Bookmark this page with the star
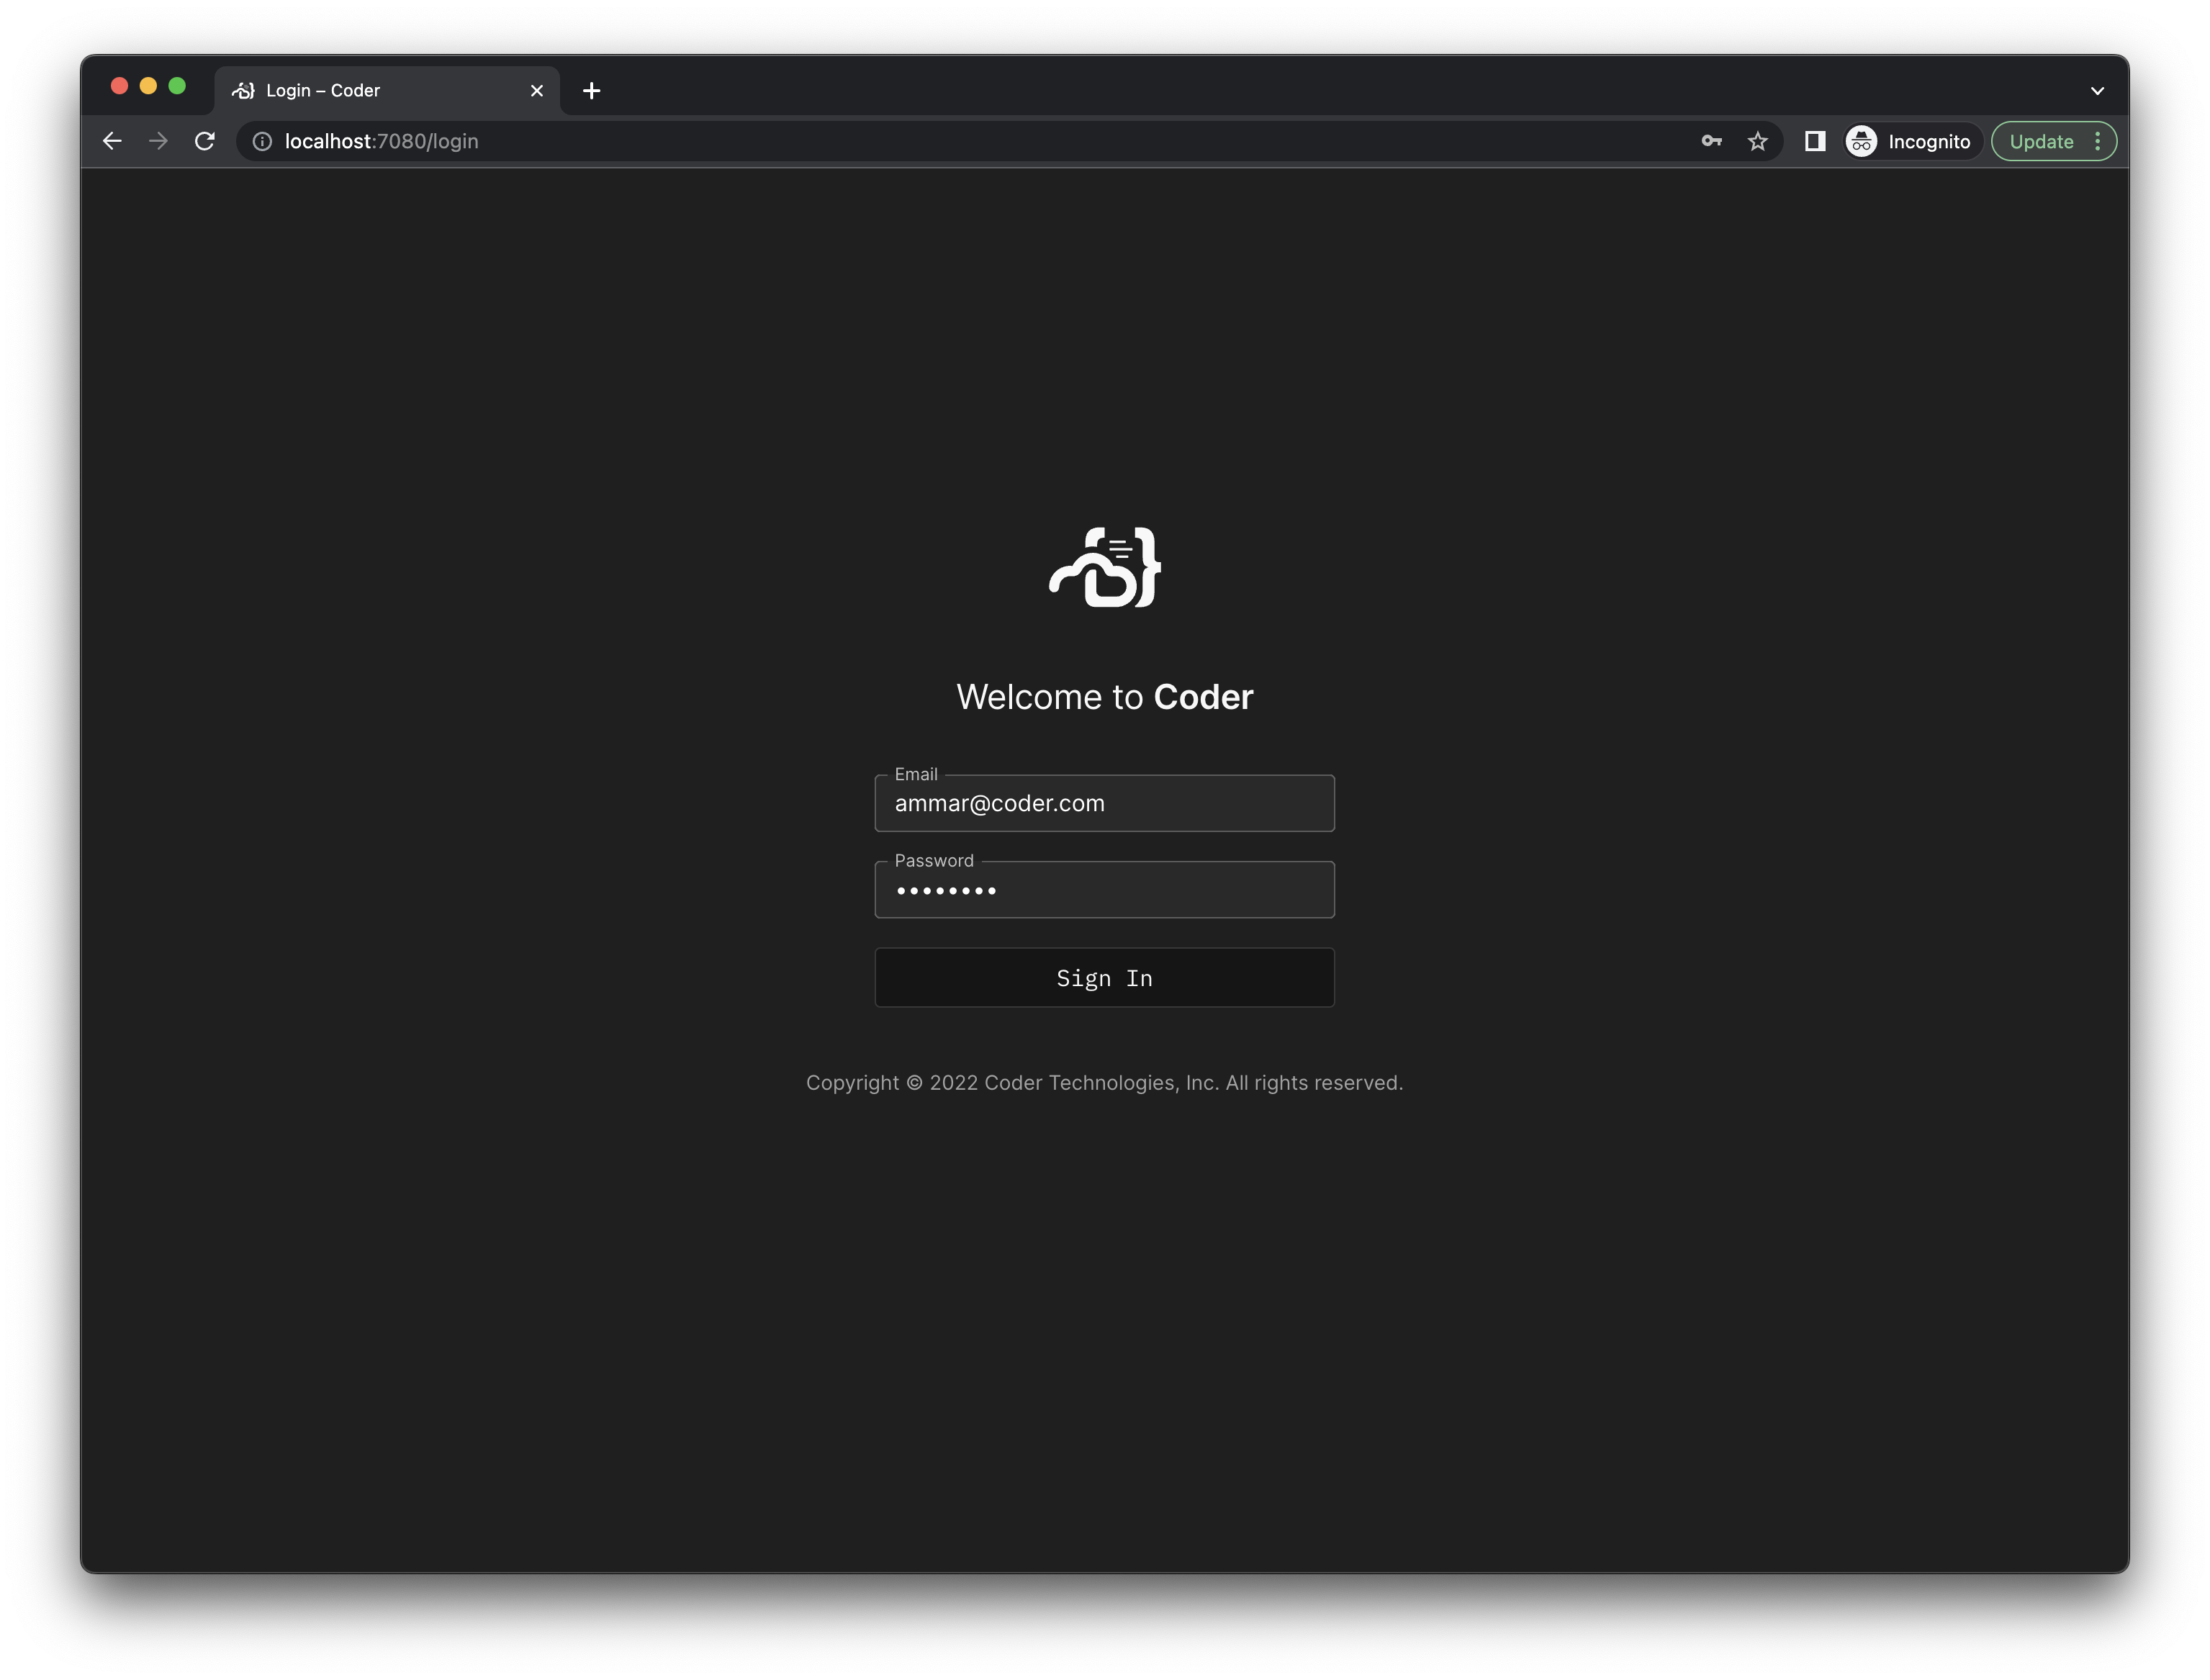The image size is (2210, 1680). tap(1757, 141)
